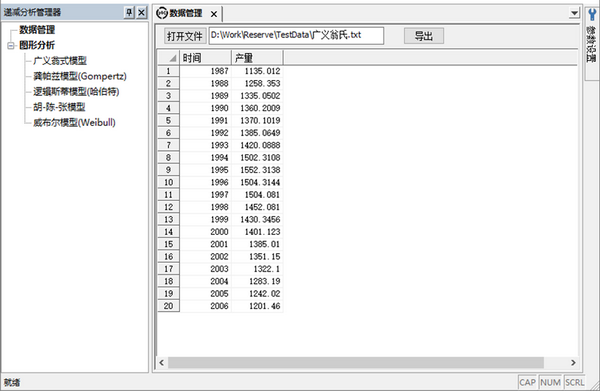This screenshot has width=600, height=391.
Task: Click the NUM status bar indicator
Action: 550,382
